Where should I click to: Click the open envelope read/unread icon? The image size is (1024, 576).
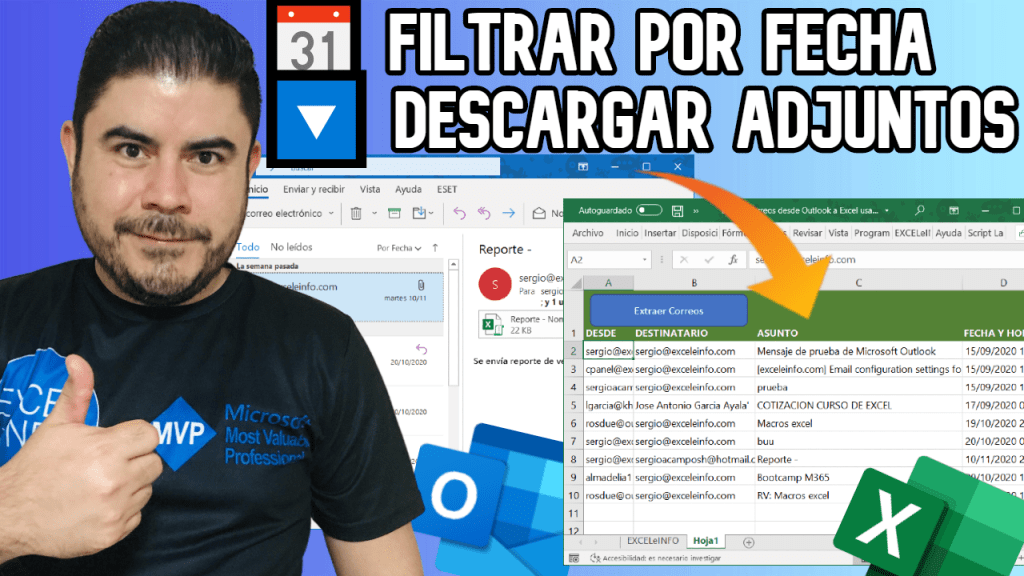point(539,214)
